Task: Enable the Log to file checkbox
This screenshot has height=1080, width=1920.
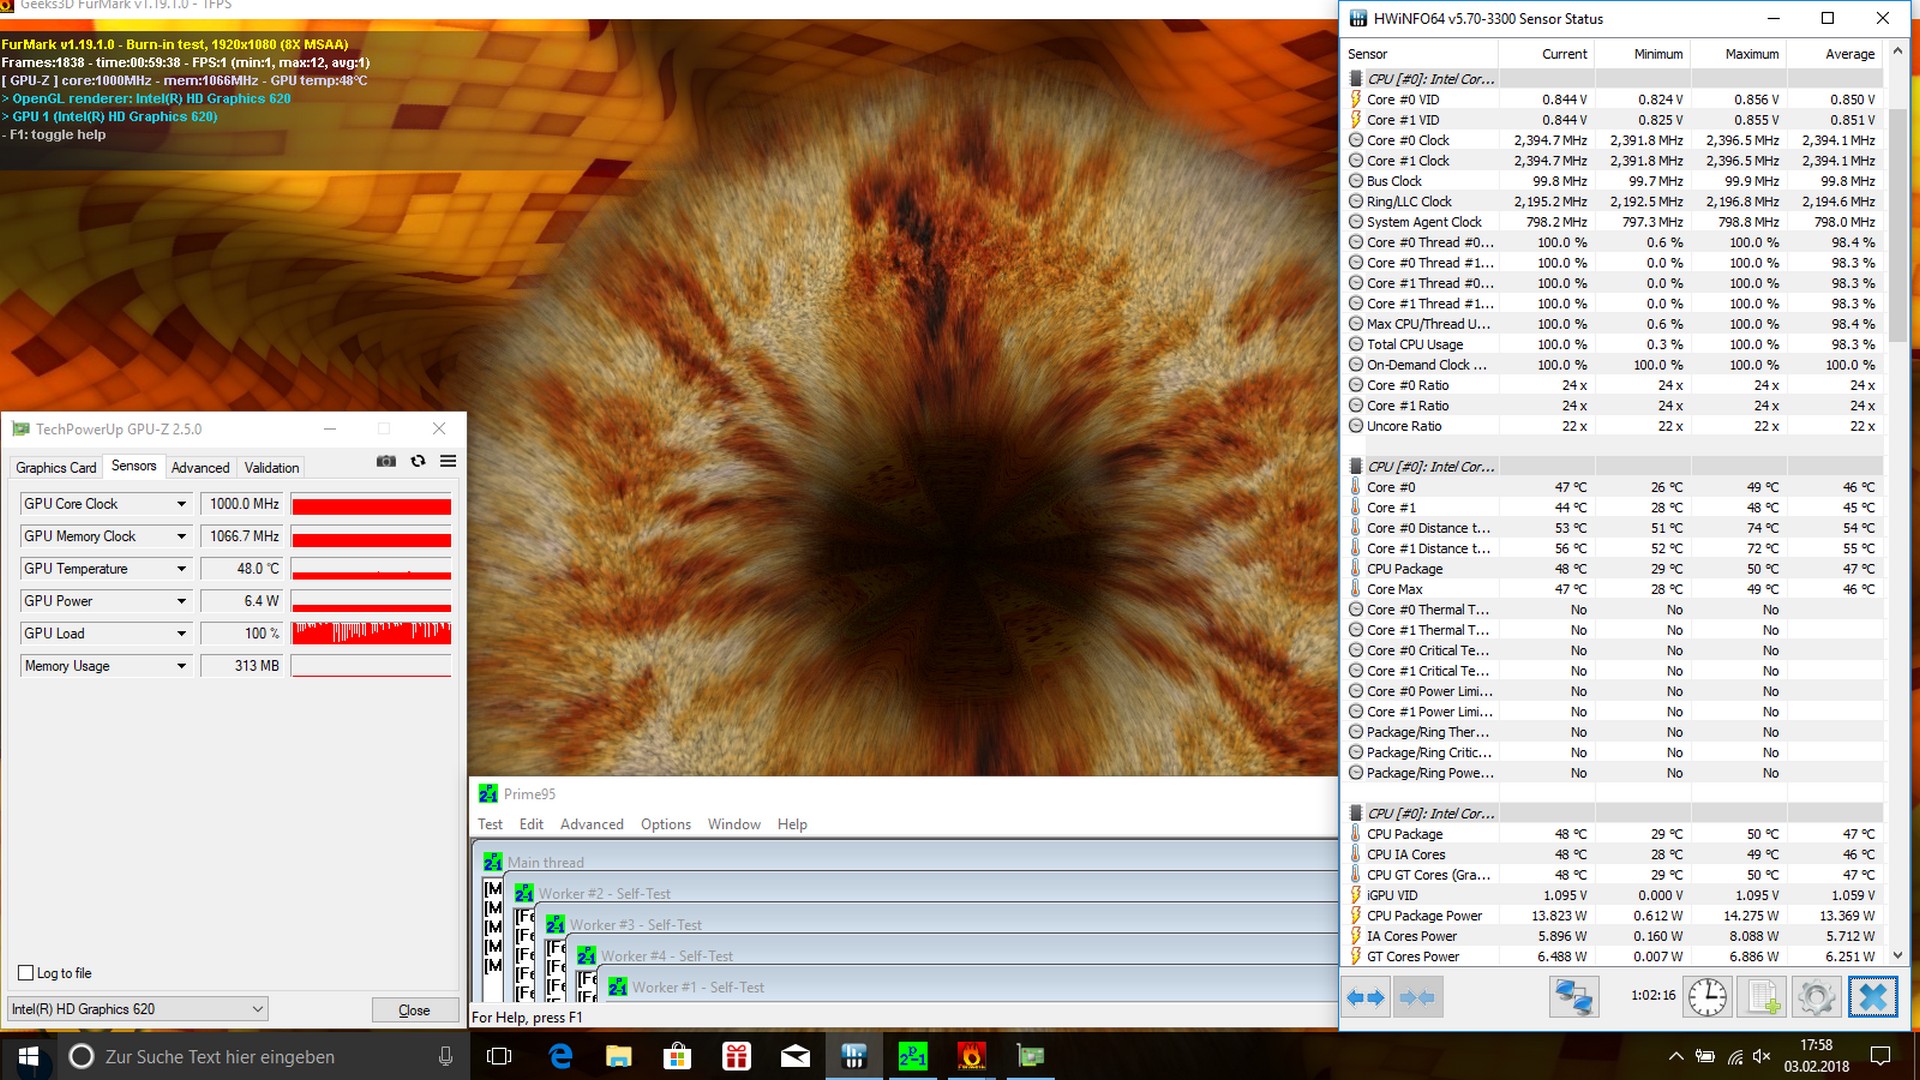Action: click(x=26, y=973)
